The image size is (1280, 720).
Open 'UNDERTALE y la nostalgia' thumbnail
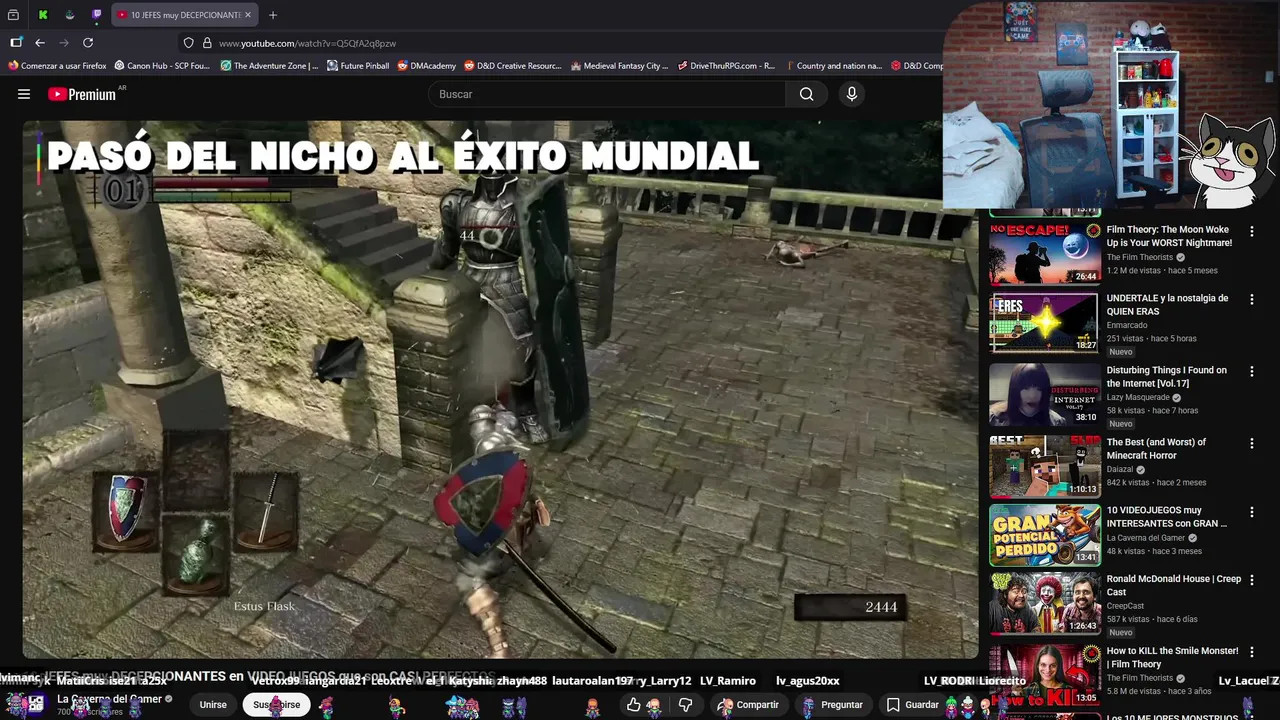click(1044, 322)
